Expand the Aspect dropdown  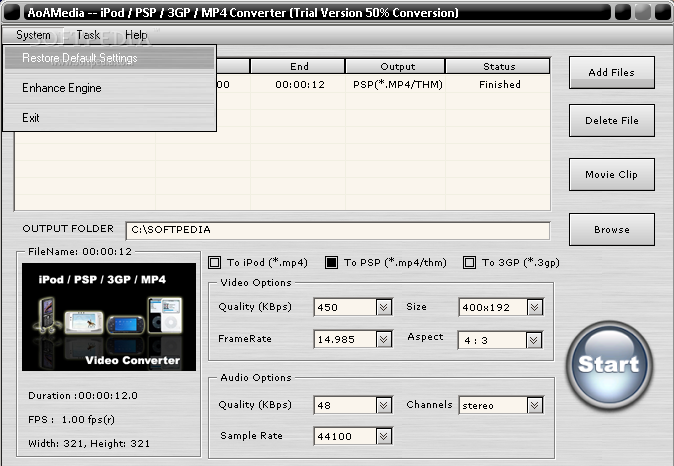[534, 340]
